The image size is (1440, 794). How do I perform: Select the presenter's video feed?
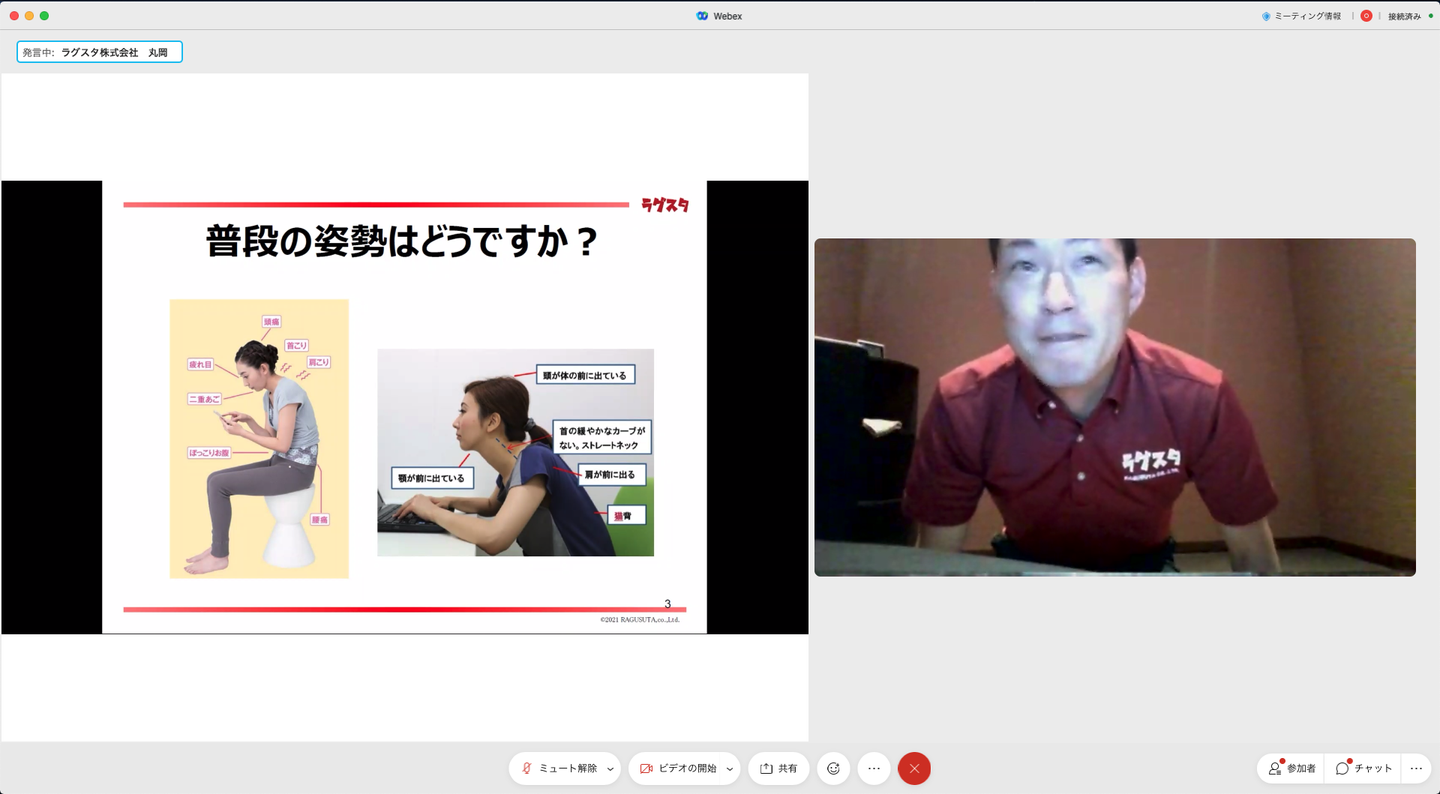click(1114, 407)
